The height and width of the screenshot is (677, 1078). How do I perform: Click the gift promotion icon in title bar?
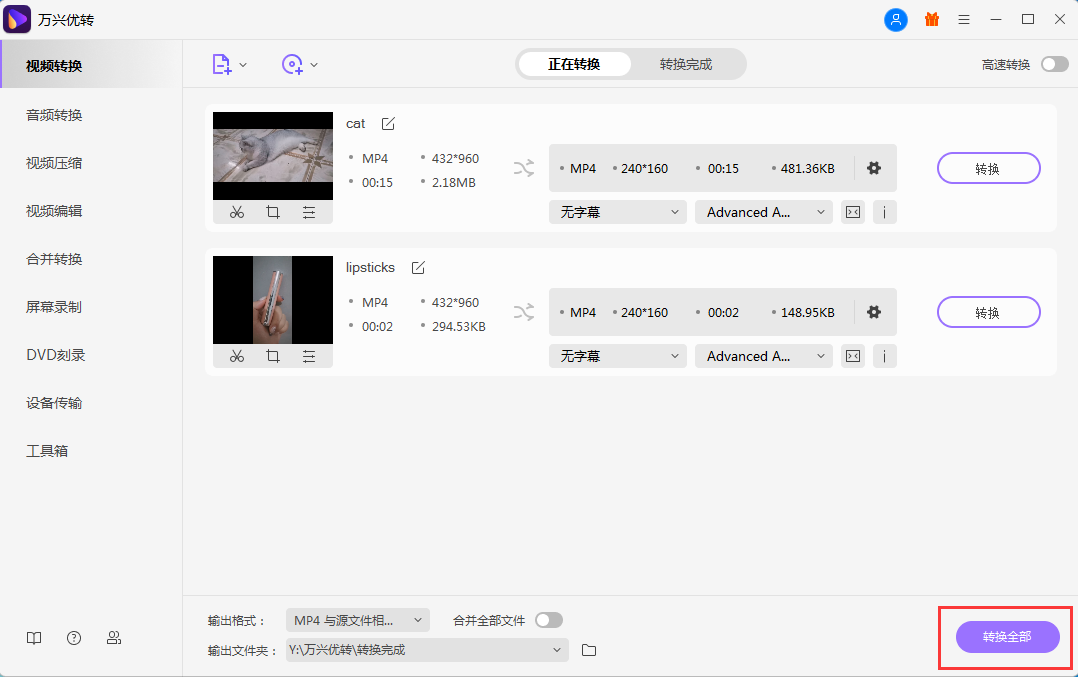click(x=932, y=19)
